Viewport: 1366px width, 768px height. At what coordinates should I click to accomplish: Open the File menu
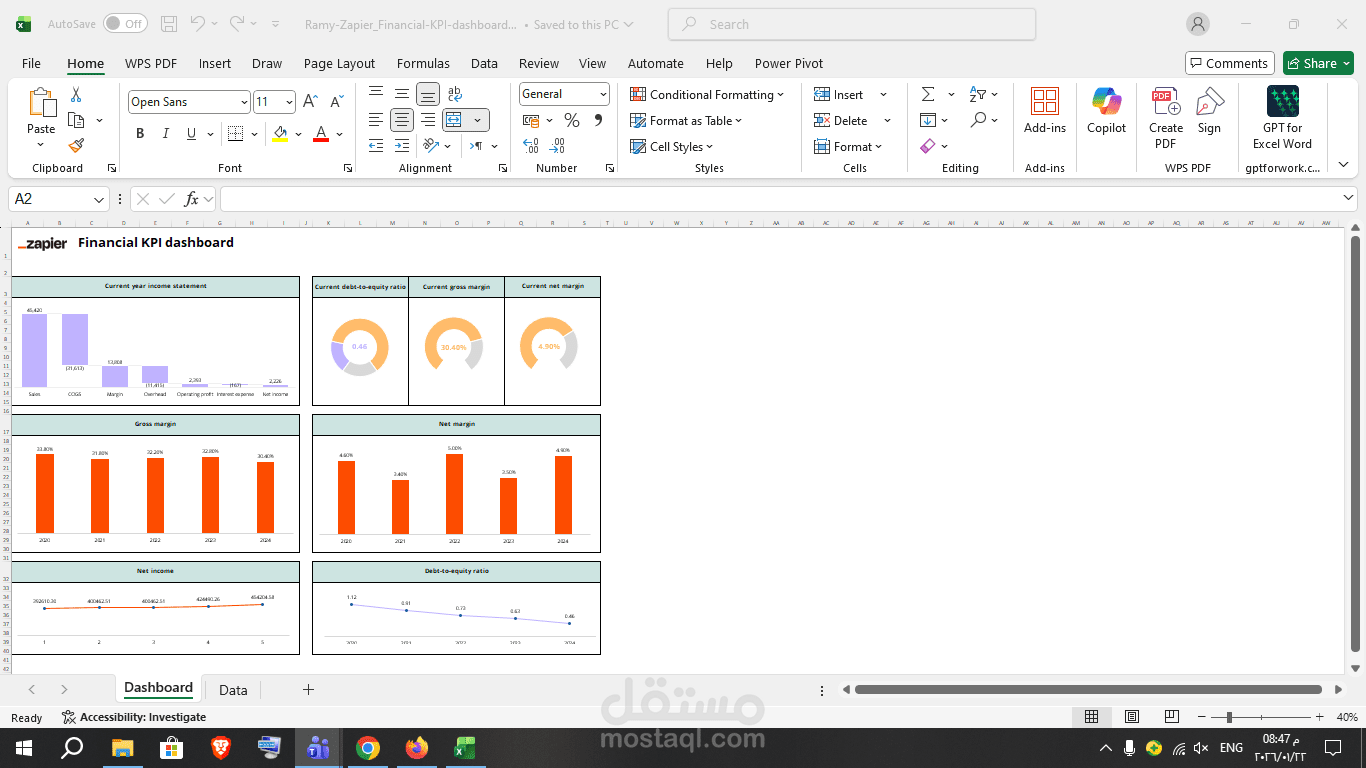tap(31, 63)
